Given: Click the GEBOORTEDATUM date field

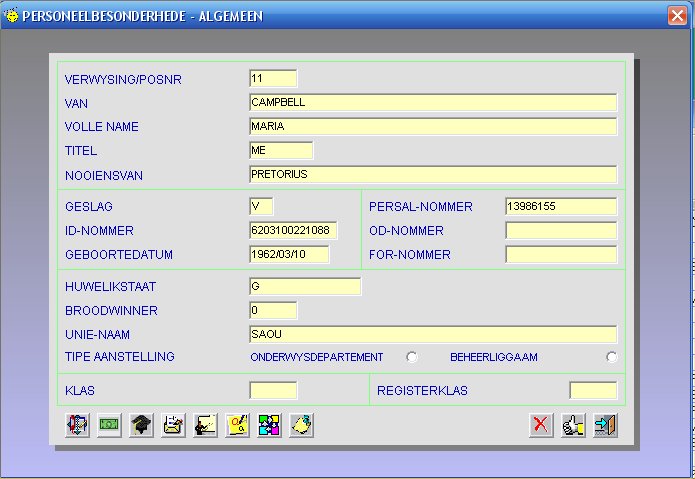Looking at the screenshot, I should tap(288, 254).
